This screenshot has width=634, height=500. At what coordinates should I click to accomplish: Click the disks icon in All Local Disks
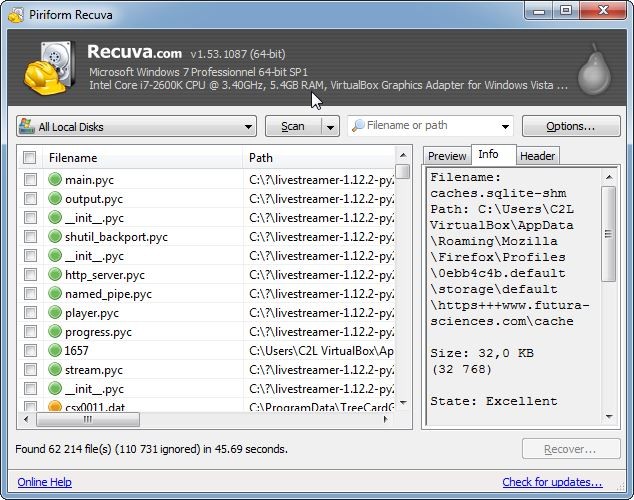(x=27, y=126)
